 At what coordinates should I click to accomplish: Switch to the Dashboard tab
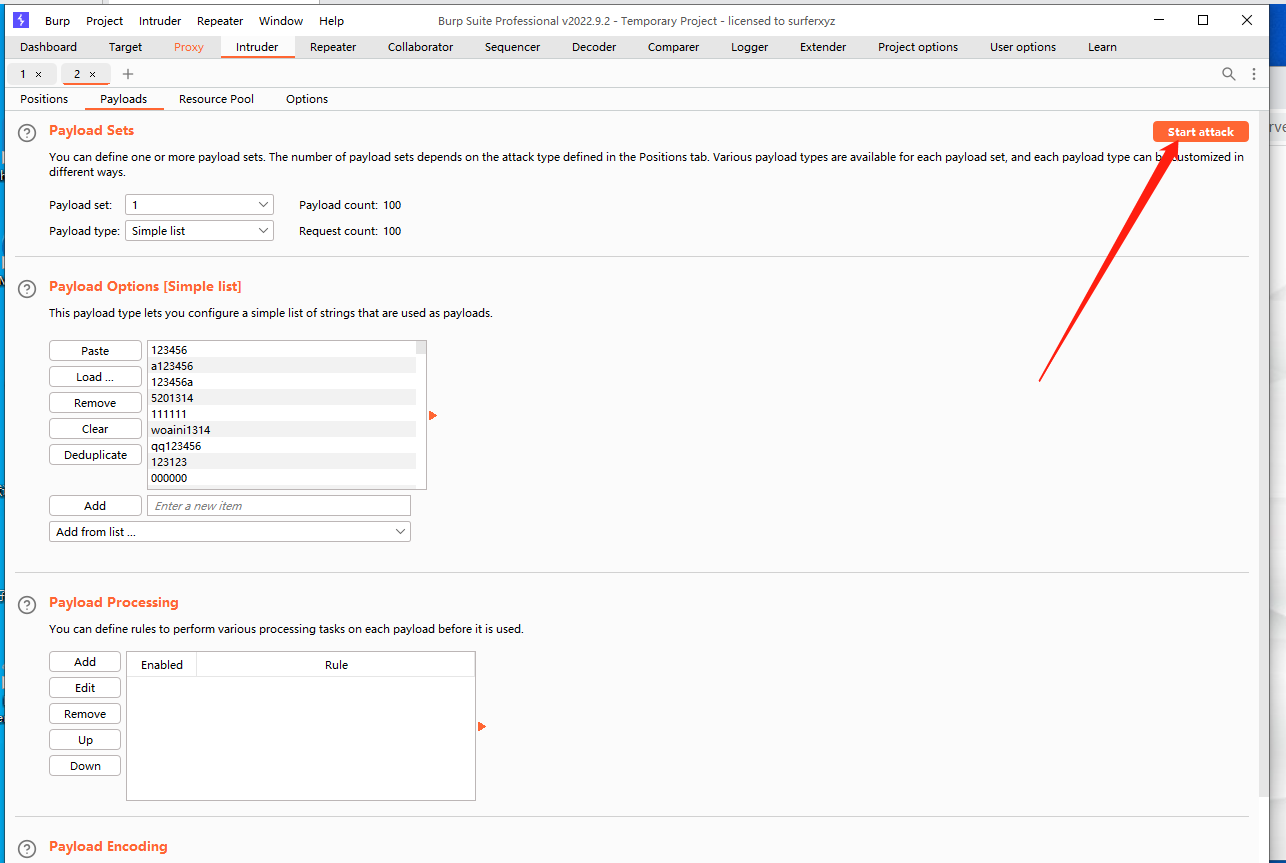click(48, 47)
